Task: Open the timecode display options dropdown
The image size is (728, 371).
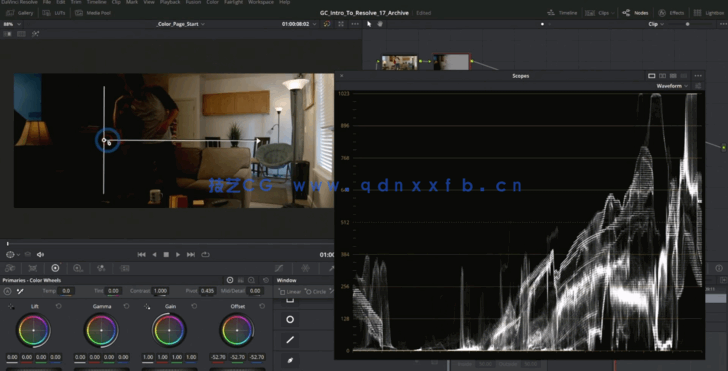Action: point(315,24)
